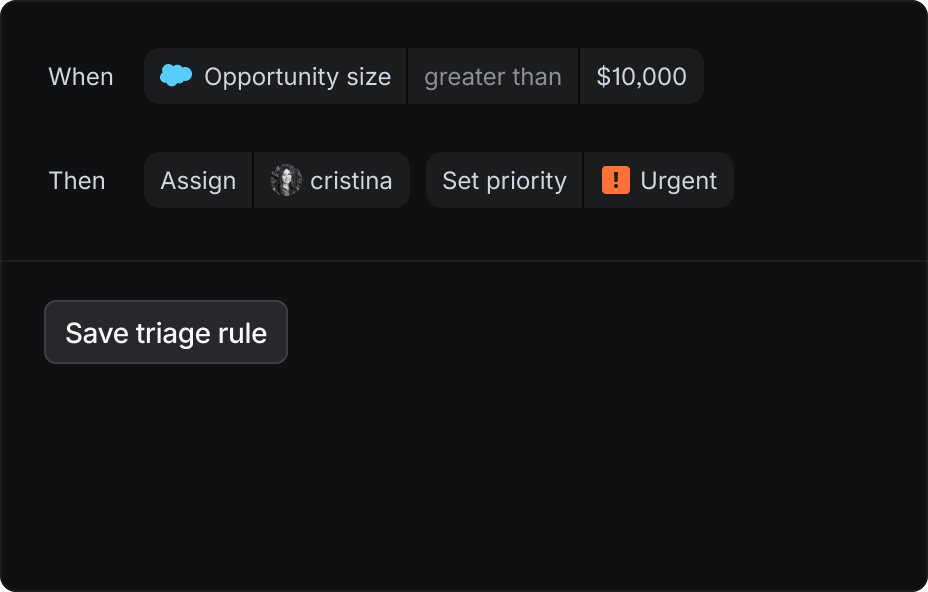
Task: Edit the $10,000 threshold value
Action: point(641,76)
